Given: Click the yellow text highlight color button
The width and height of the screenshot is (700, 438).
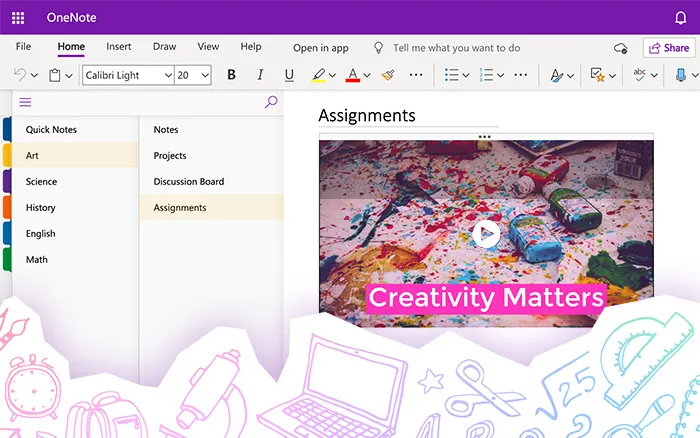Looking at the screenshot, I should click(x=318, y=75).
